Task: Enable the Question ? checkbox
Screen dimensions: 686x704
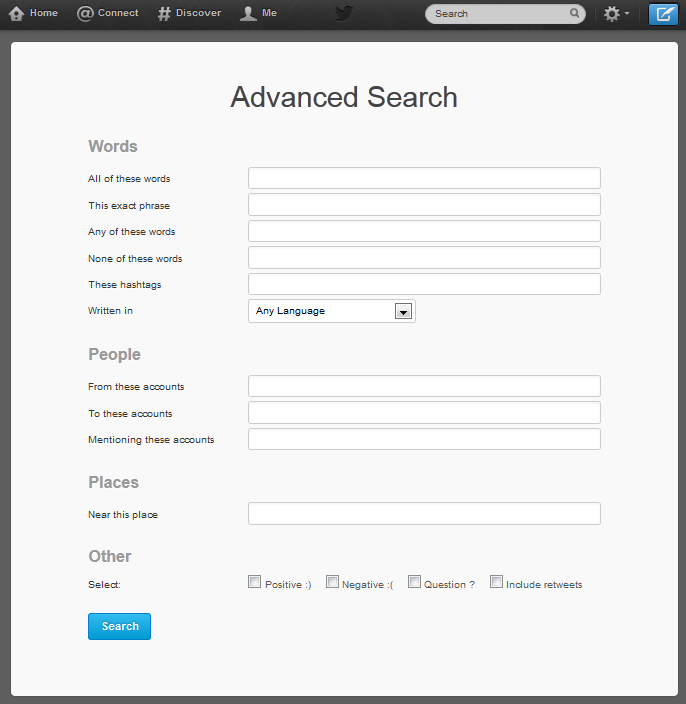Action: 414,582
